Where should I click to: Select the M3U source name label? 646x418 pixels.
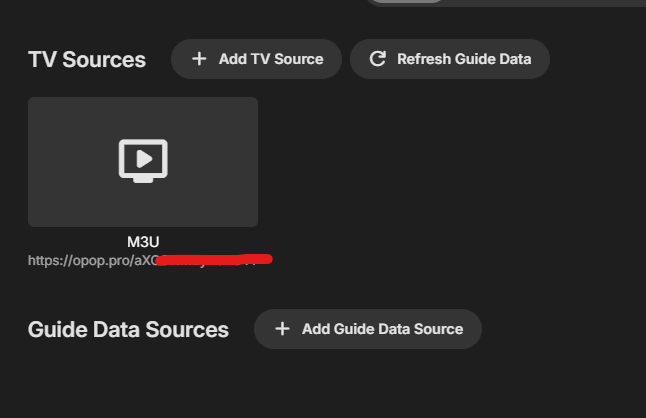click(x=143, y=242)
